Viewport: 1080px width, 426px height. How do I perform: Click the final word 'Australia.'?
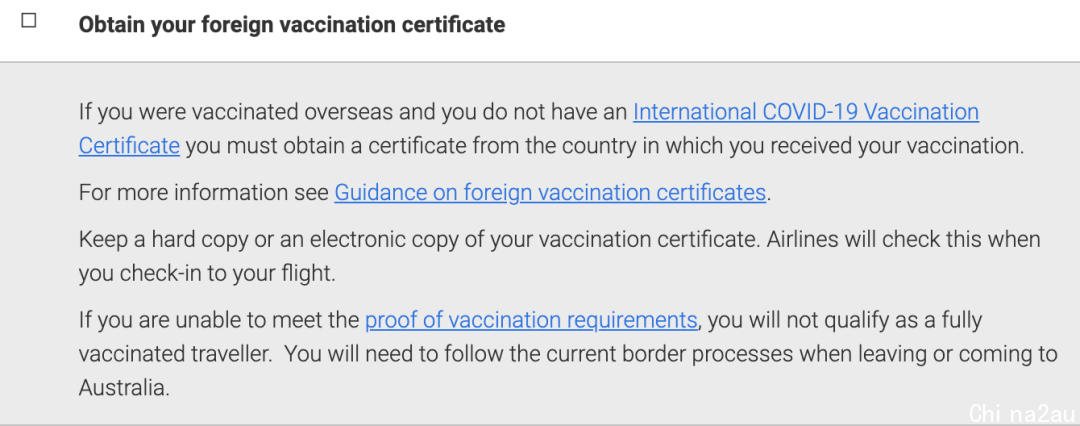coord(124,388)
